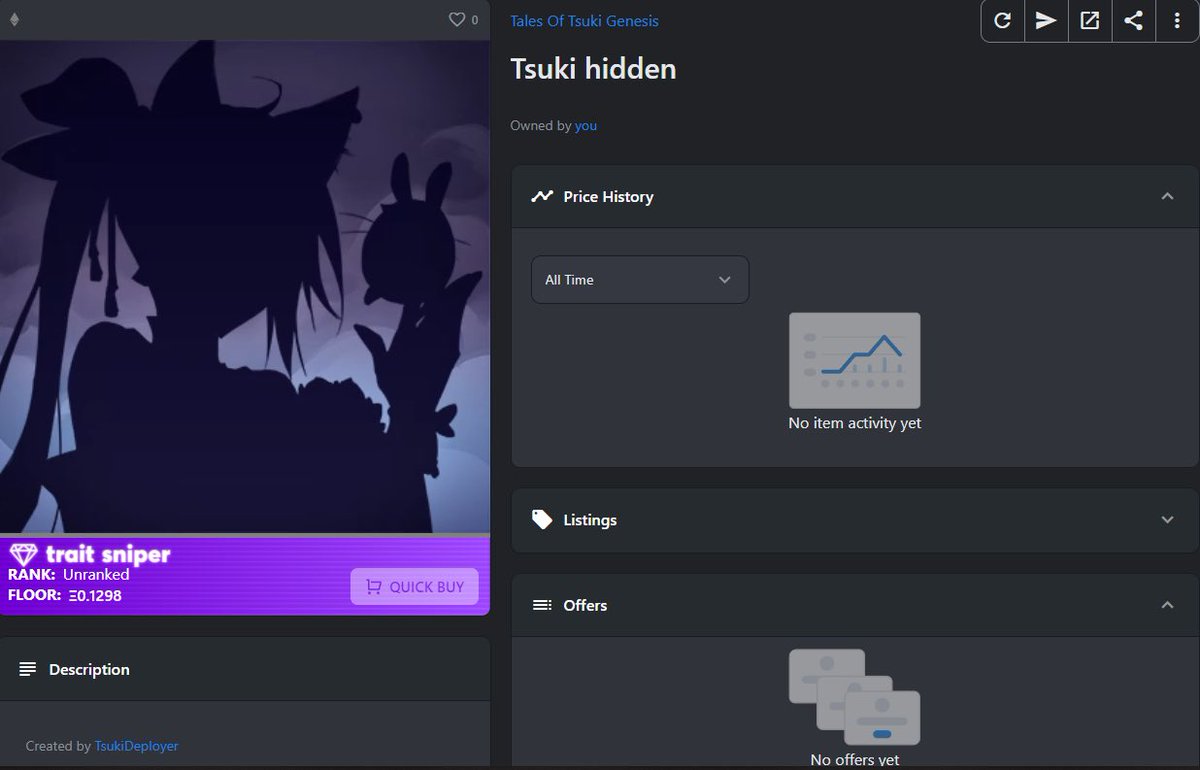The width and height of the screenshot is (1200, 770).
Task: Click the Offers list icon
Action: [542, 605]
